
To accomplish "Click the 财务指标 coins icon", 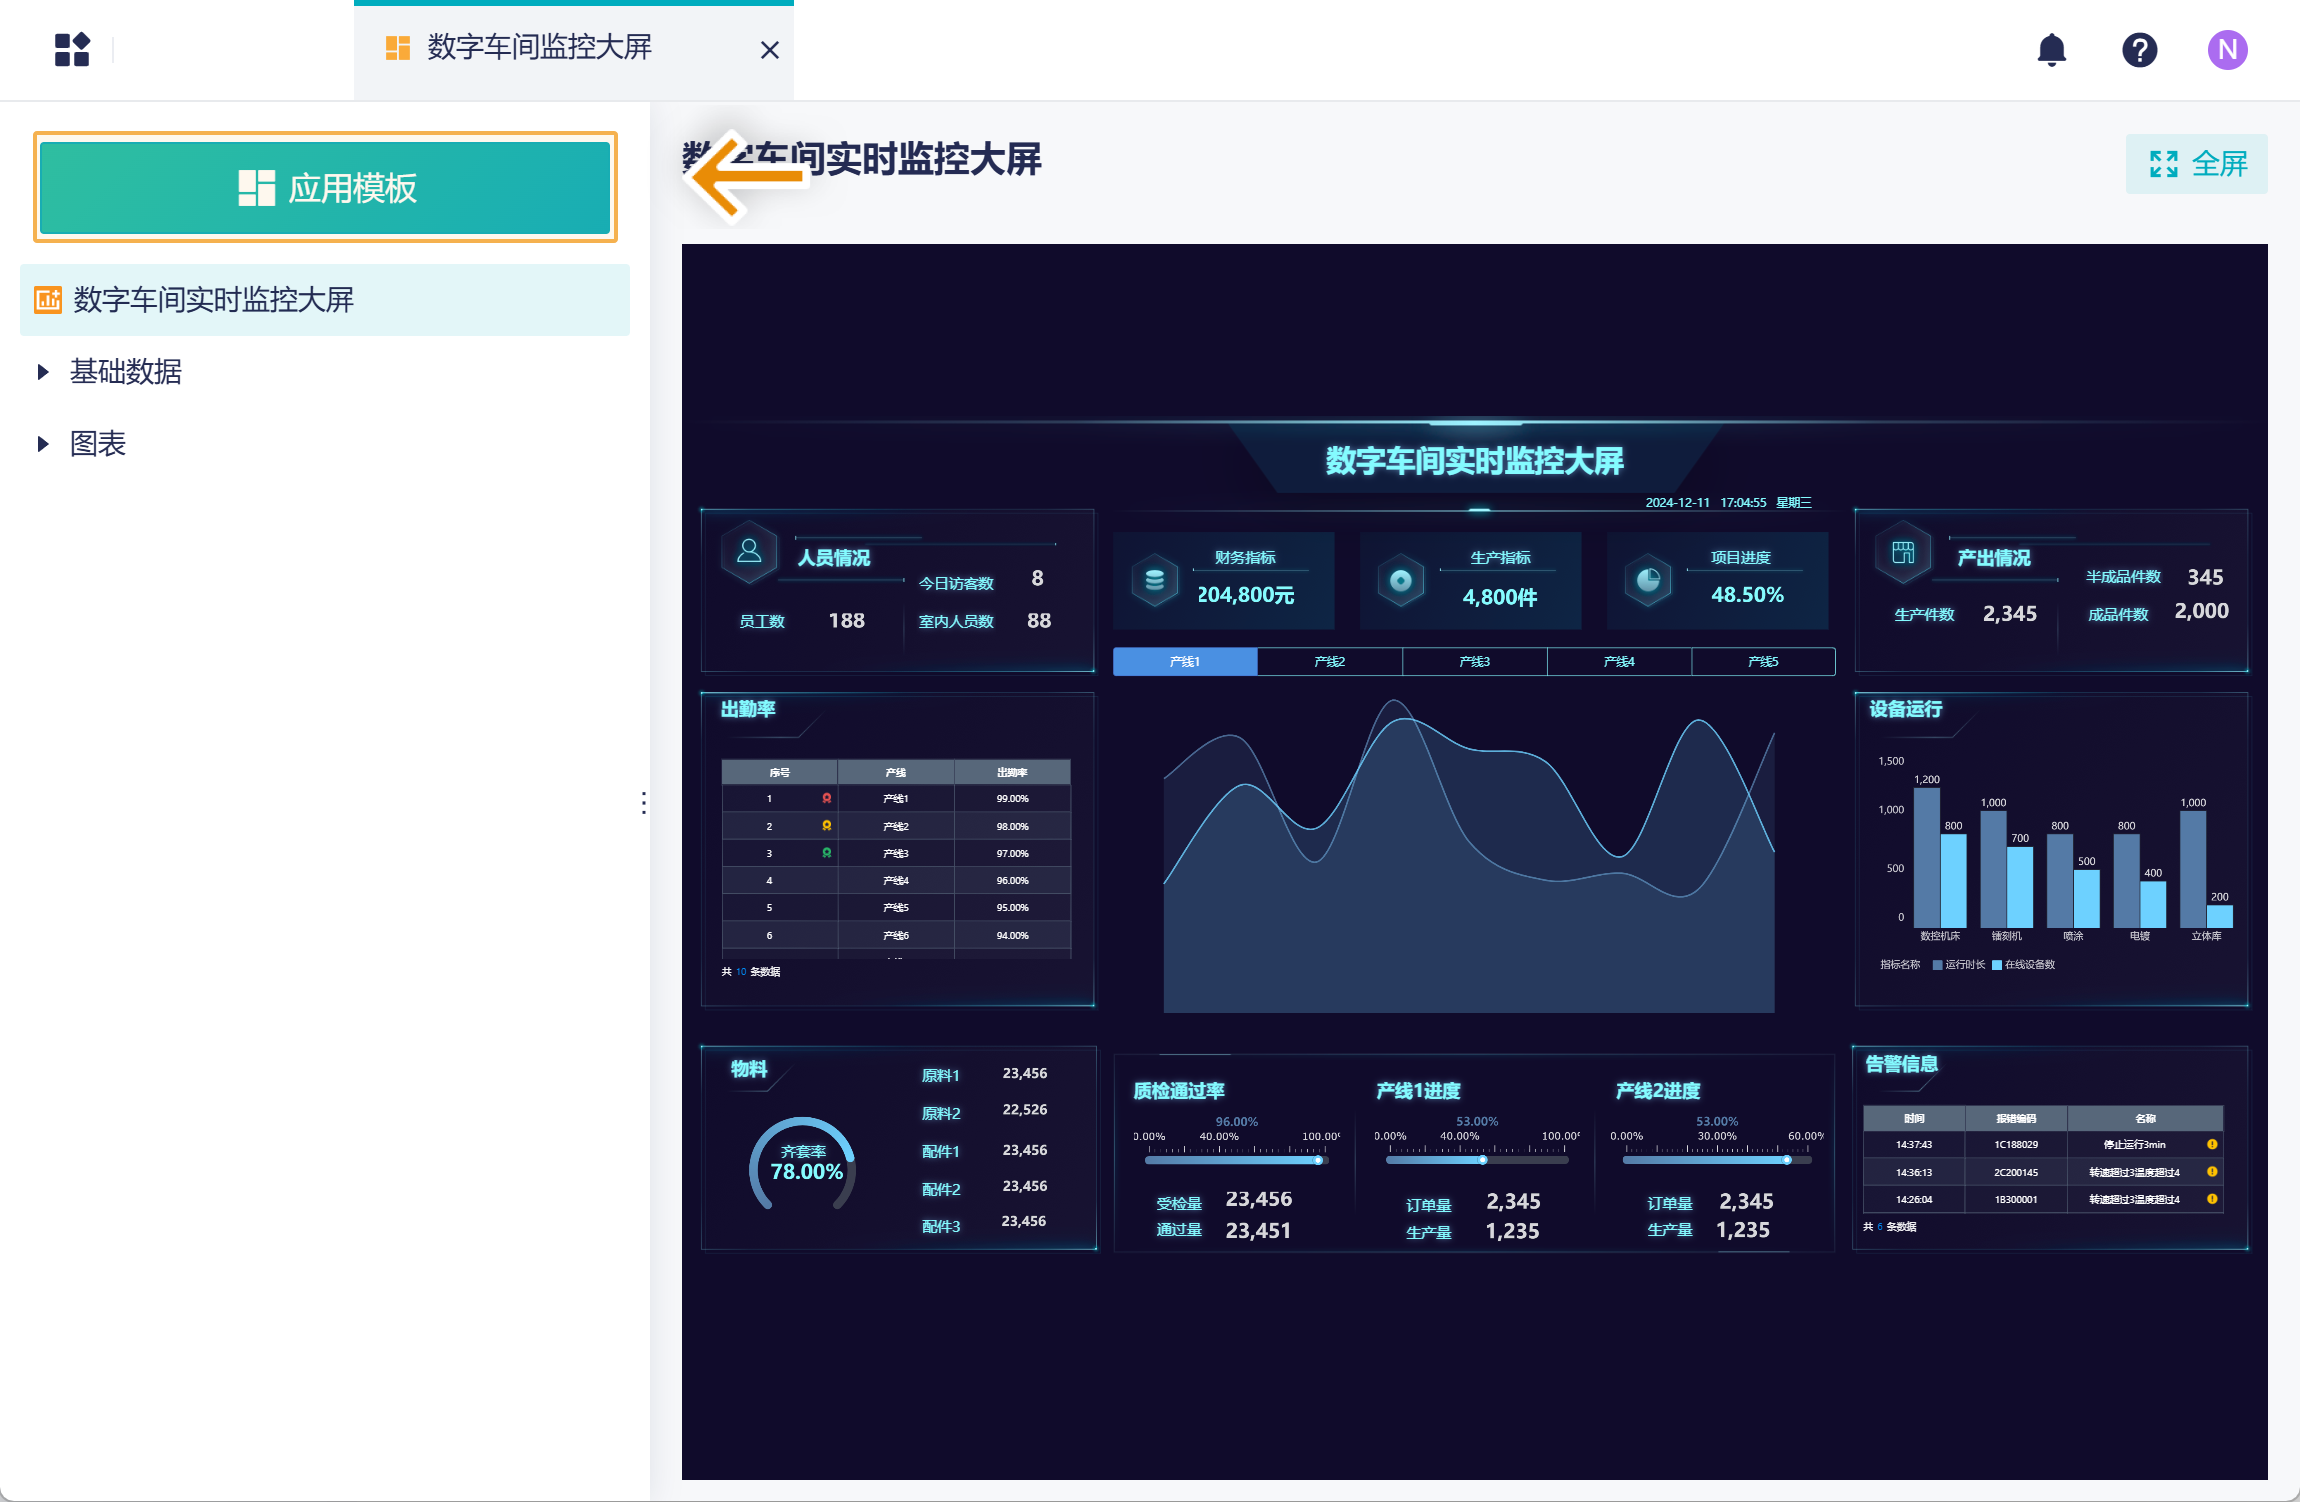I will point(1154,580).
